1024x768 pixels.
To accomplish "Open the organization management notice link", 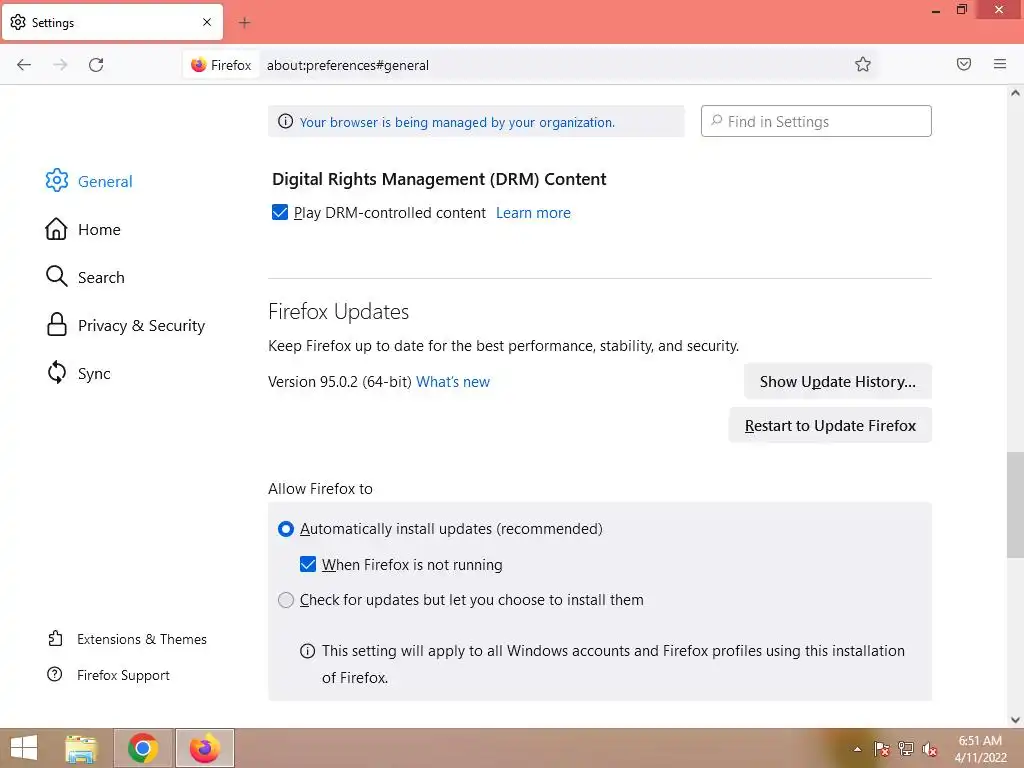I will tap(457, 122).
